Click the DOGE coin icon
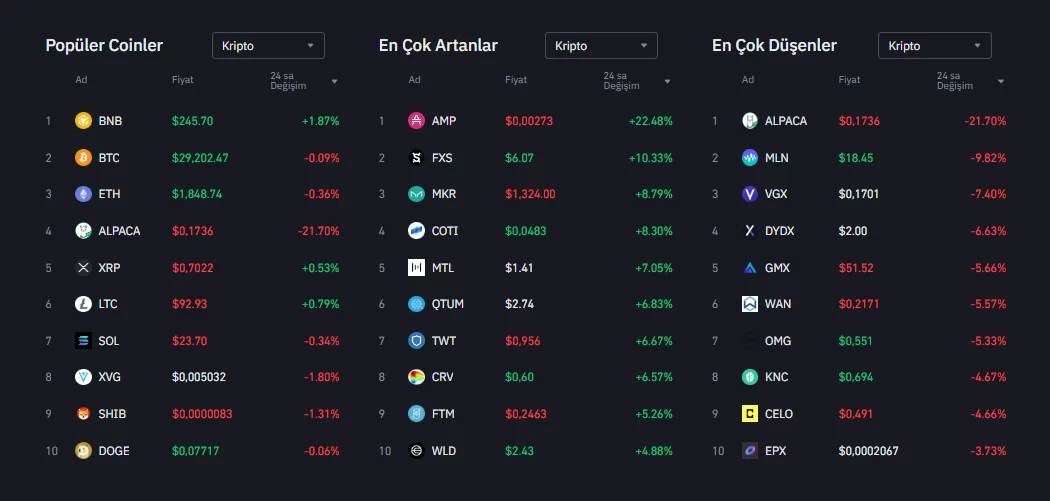 83,450
